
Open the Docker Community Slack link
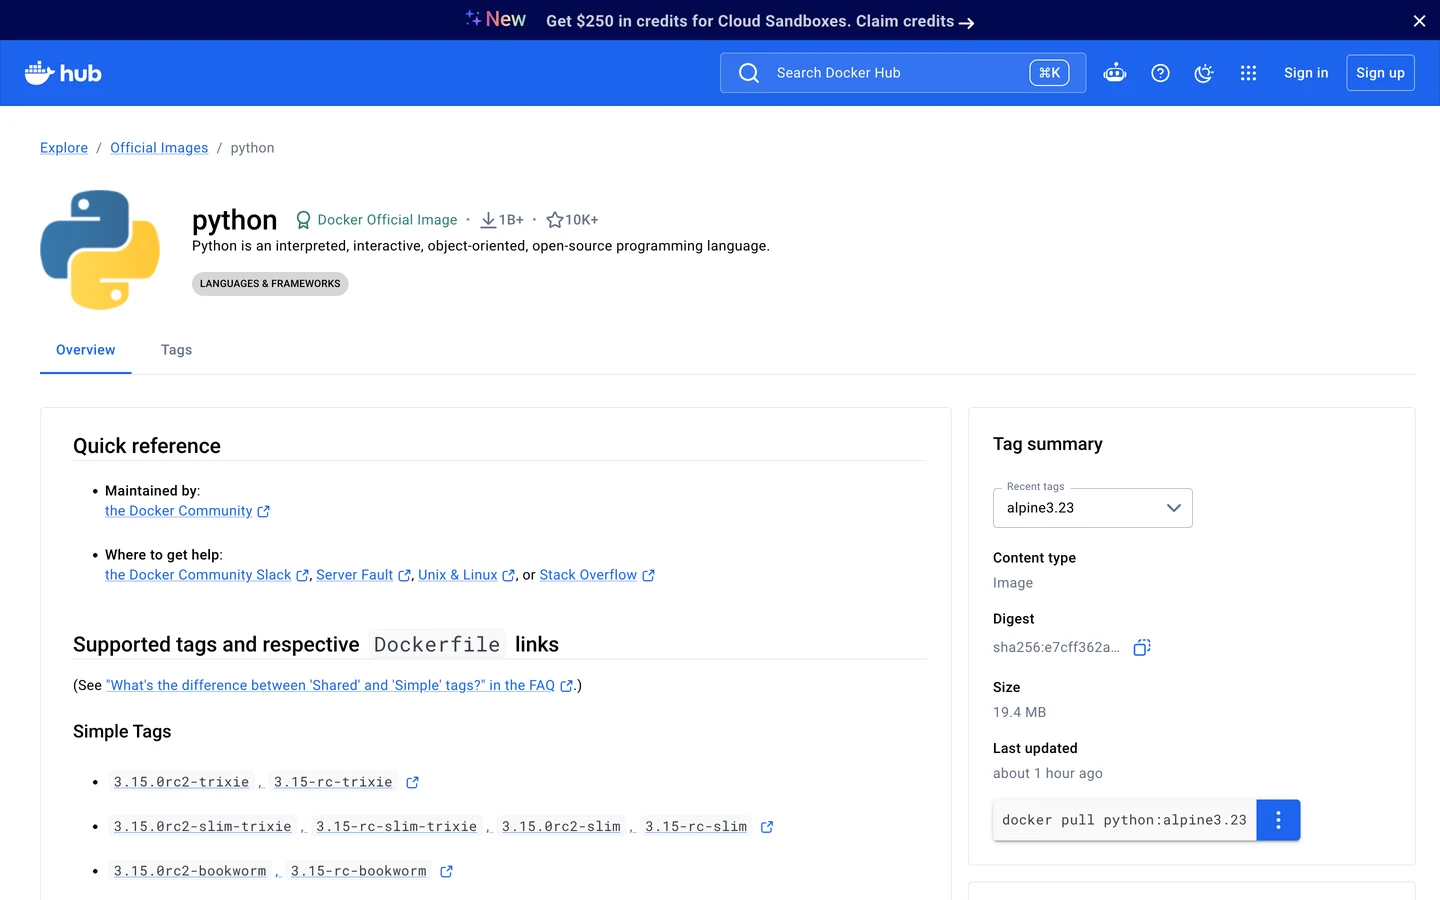(207, 575)
